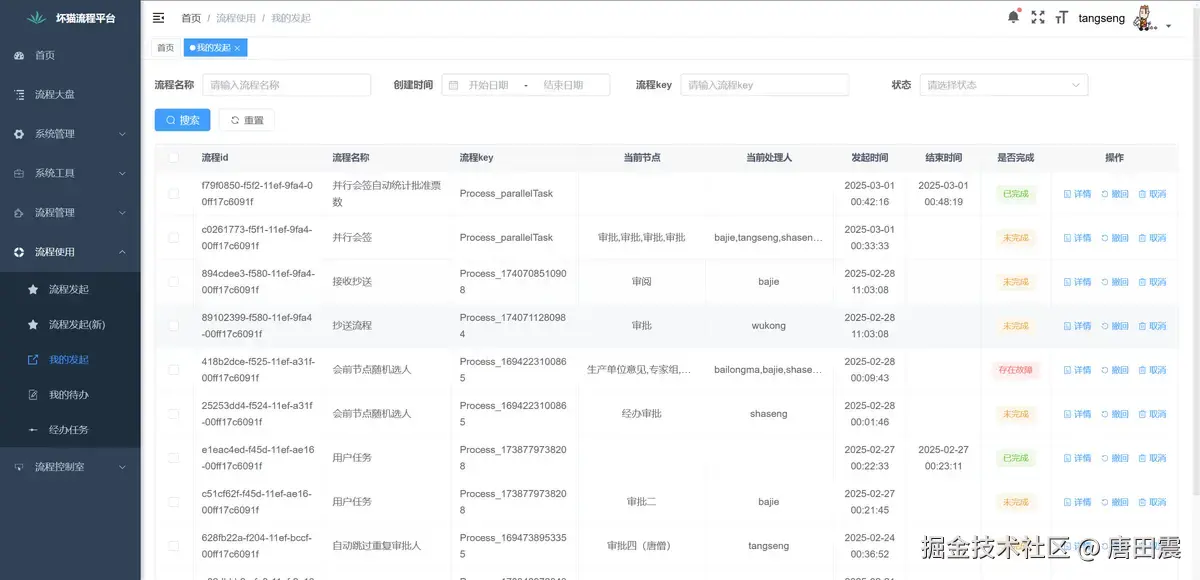Open 详情 for the 接收抄送 row
This screenshot has height=580, width=1200.
point(1077,282)
